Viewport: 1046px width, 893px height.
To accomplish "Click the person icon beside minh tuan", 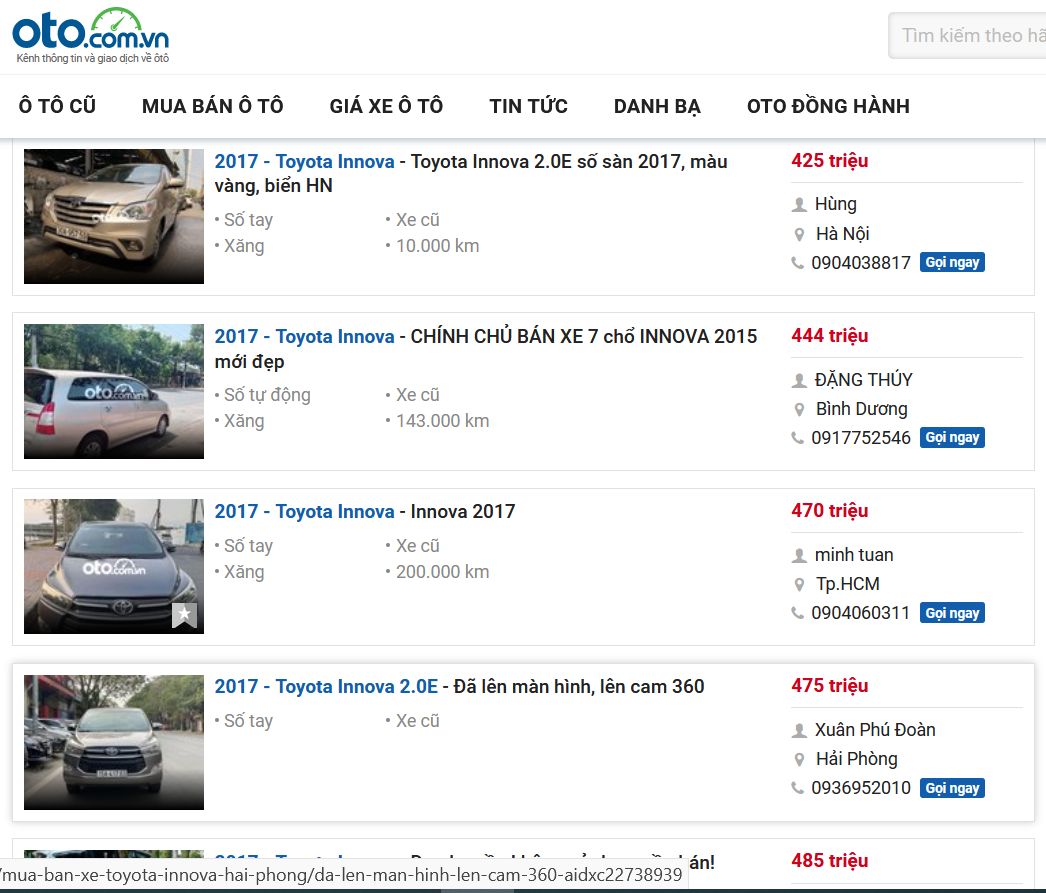I will 799,556.
